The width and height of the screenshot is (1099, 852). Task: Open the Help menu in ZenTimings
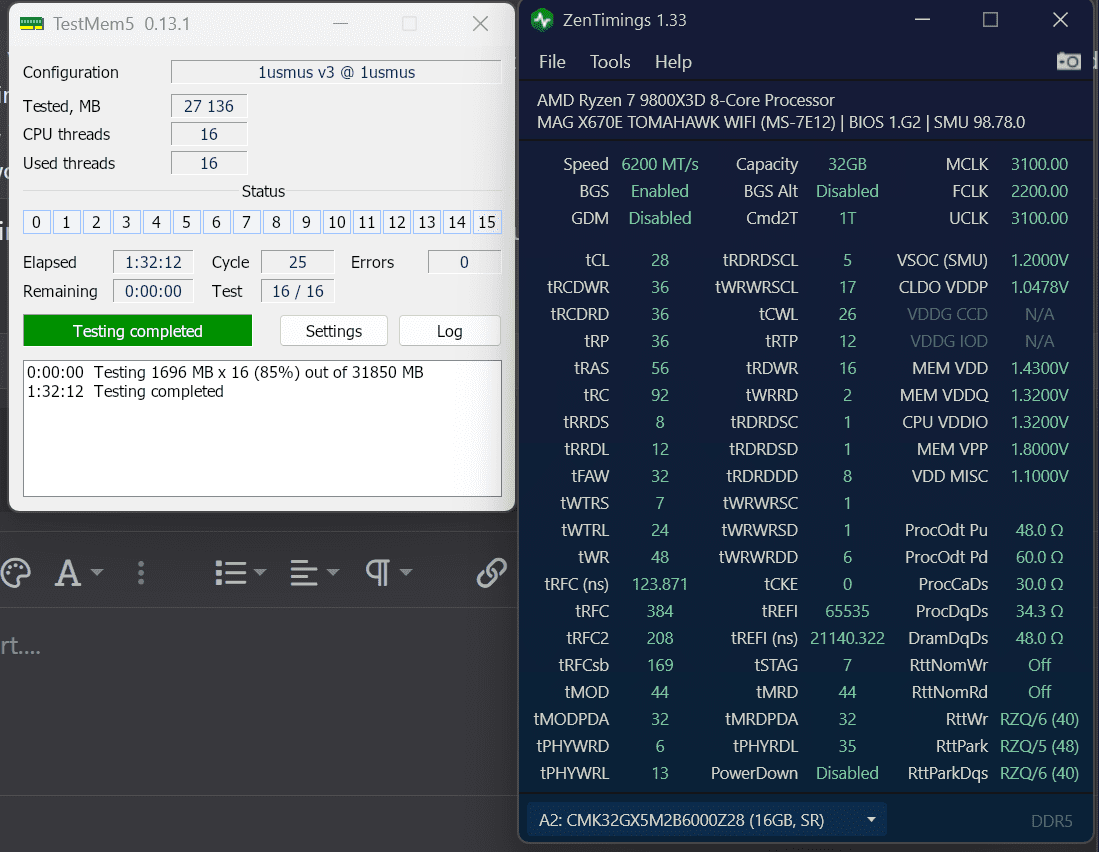click(673, 62)
